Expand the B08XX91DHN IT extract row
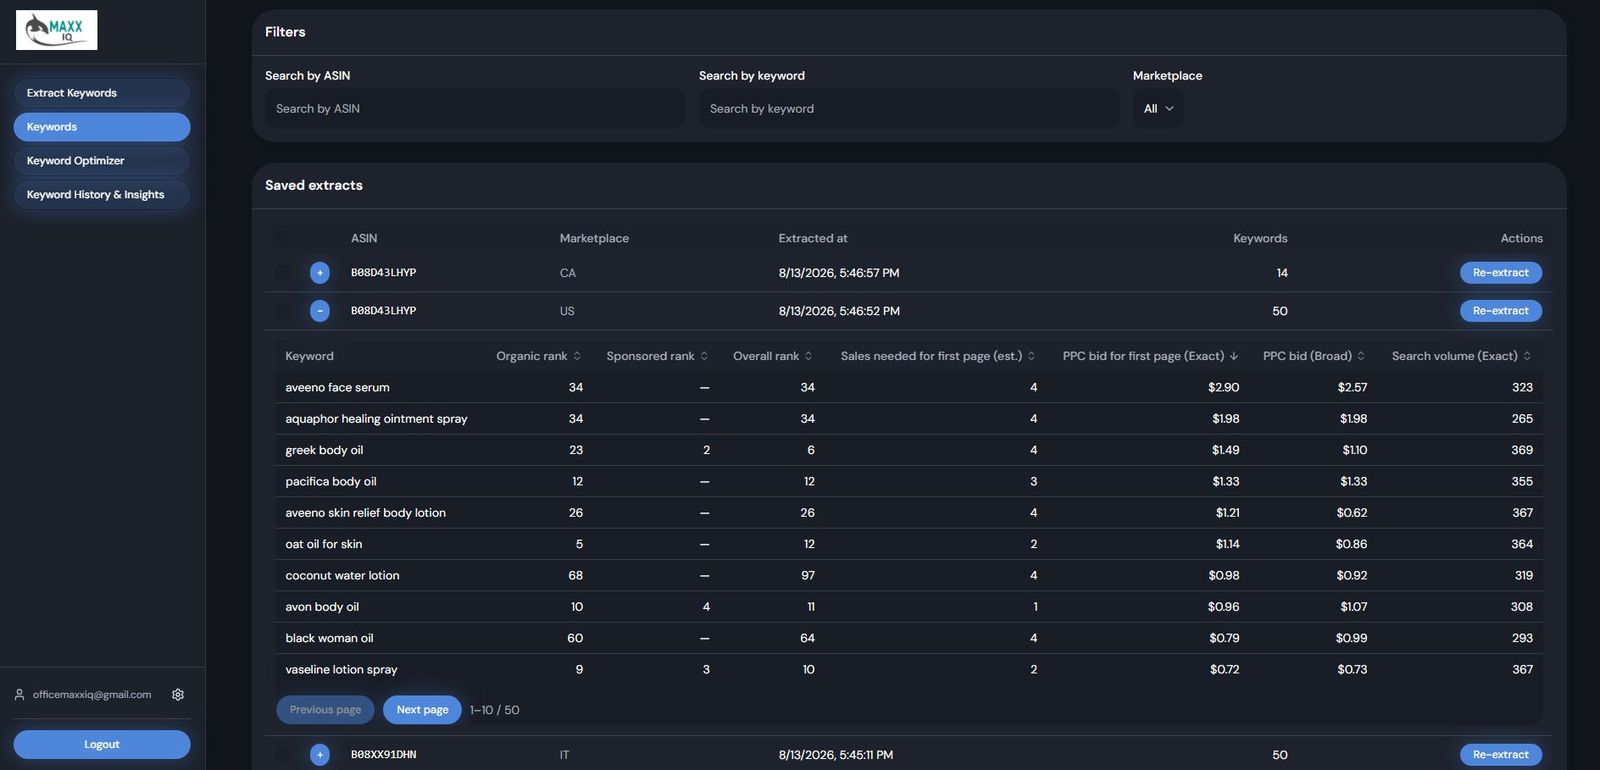 (320, 755)
